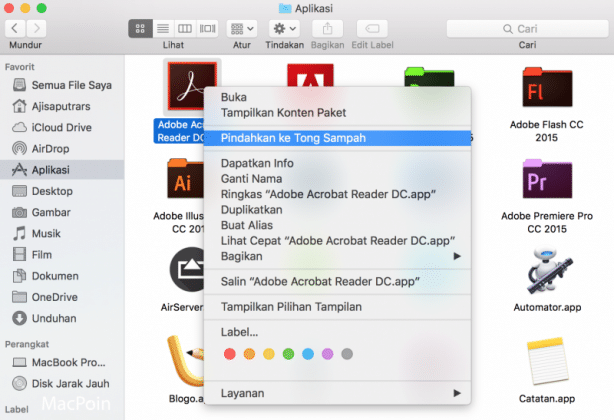614x420 pixels.
Task: Open Dokumen in sidebar
Action: (x=62, y=276)
